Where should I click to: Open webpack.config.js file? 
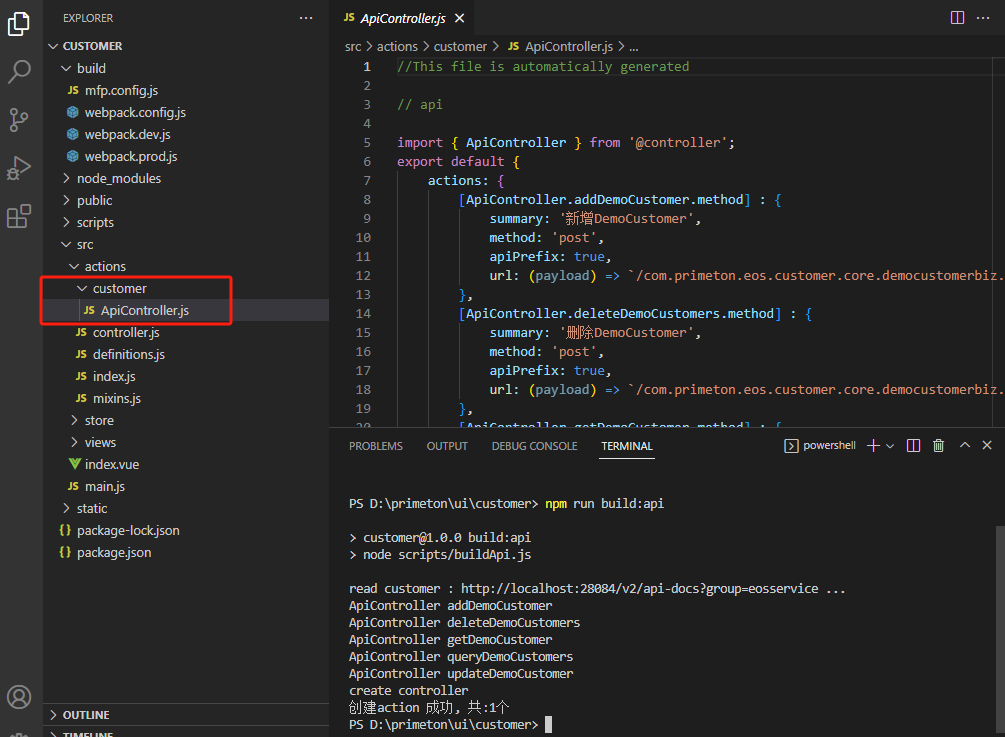coord(134,112)
